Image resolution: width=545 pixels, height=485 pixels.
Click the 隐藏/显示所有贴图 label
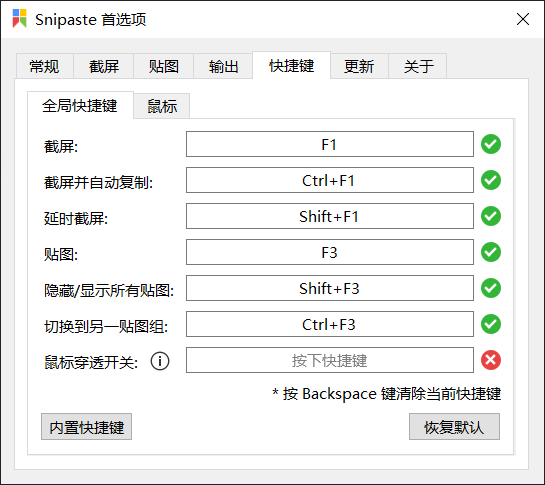pyautogui.click(x=109, y=290)
